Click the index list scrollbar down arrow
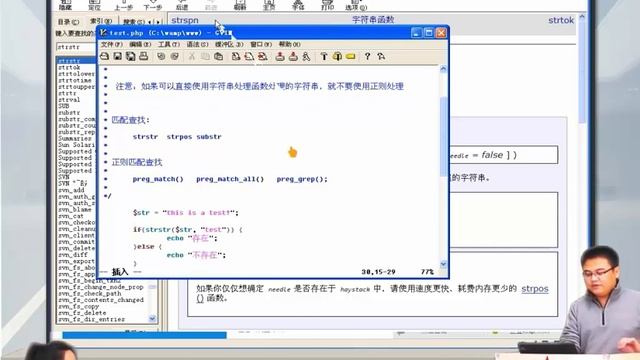The width and height of the screenshot is (640, 360). [152, 319]
